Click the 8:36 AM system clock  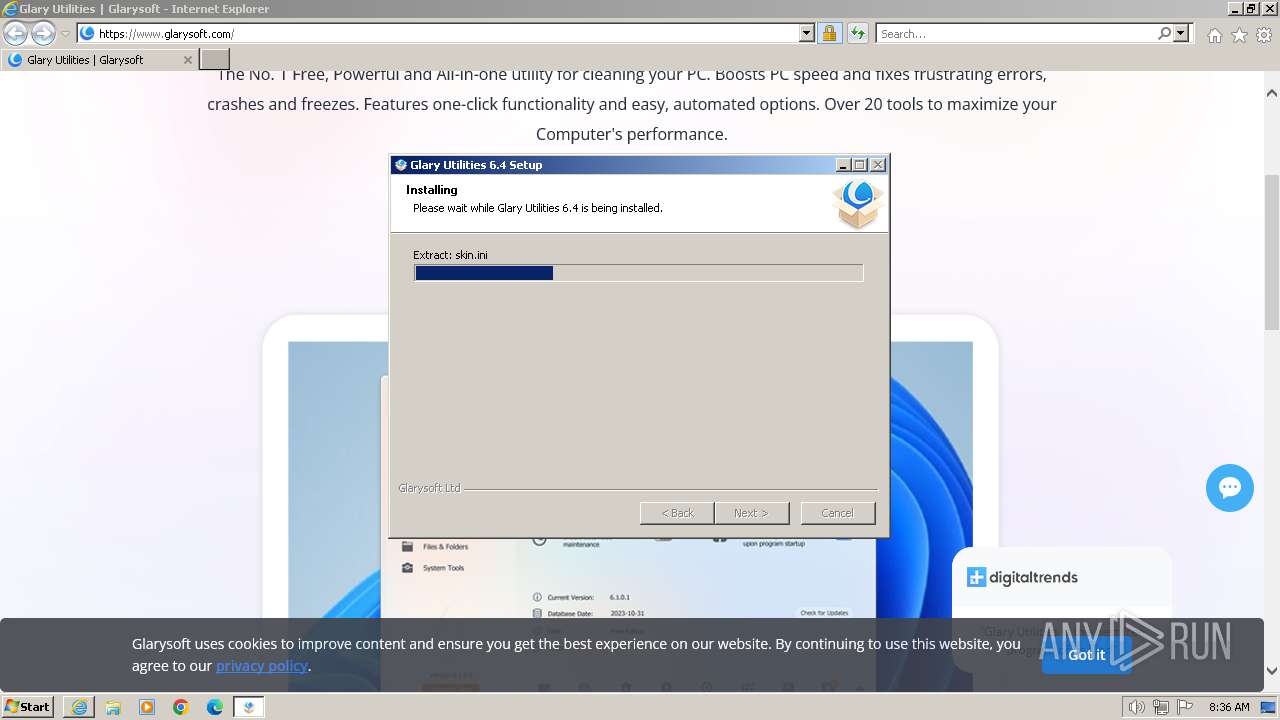(x=1229, y=707)
